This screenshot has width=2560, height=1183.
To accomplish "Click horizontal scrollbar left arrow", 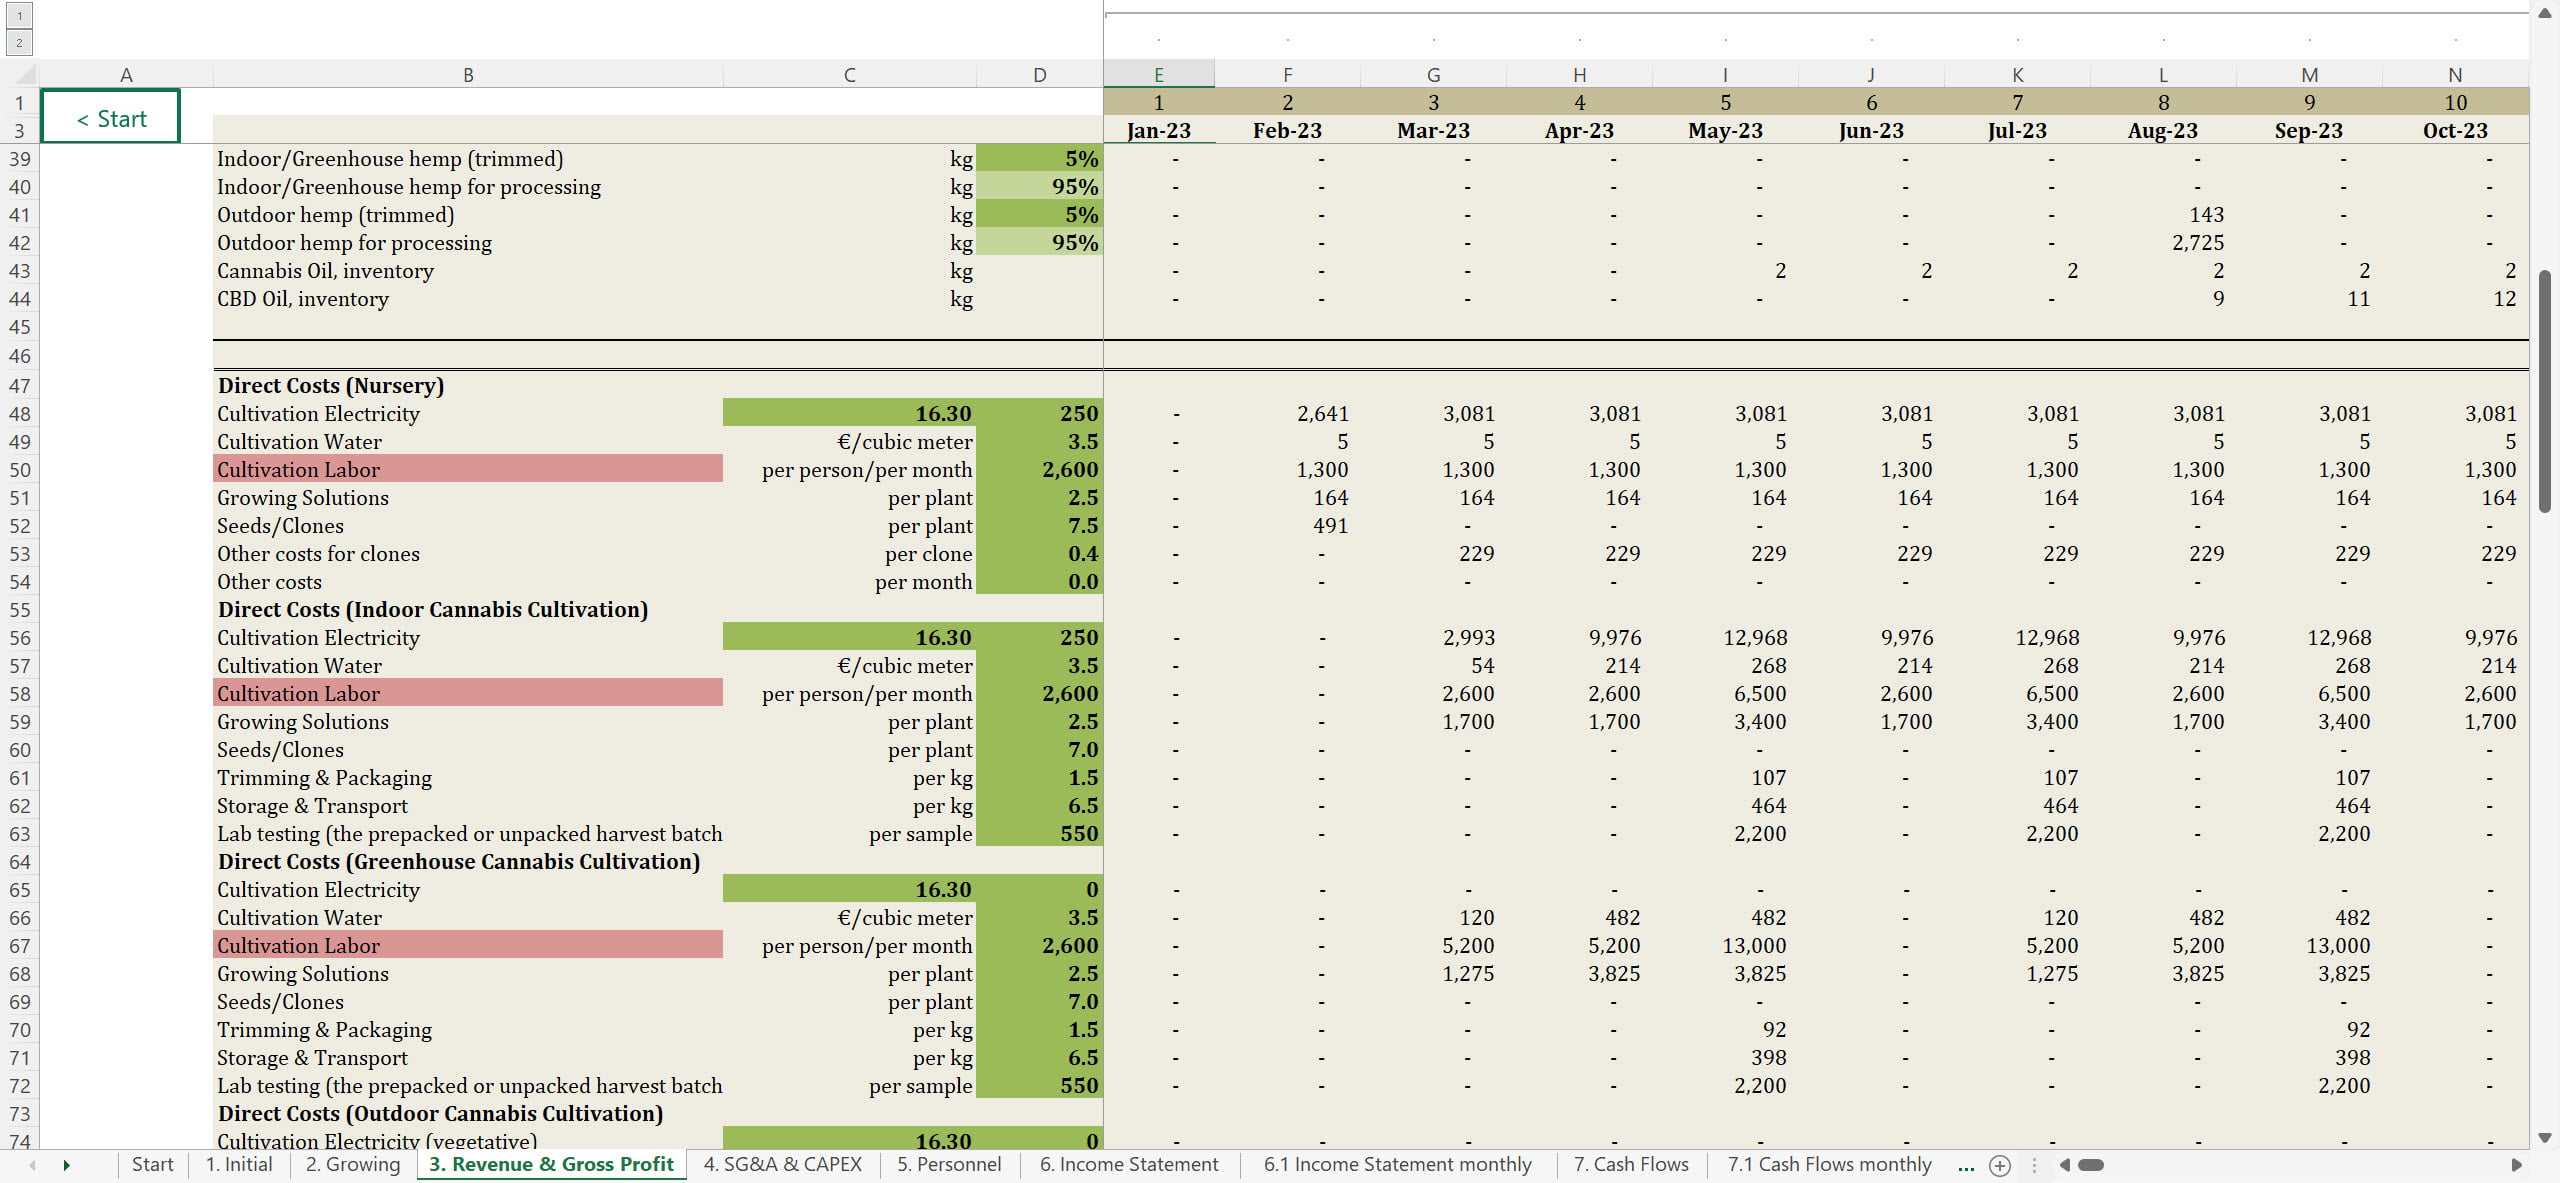I will 2064,1165.
